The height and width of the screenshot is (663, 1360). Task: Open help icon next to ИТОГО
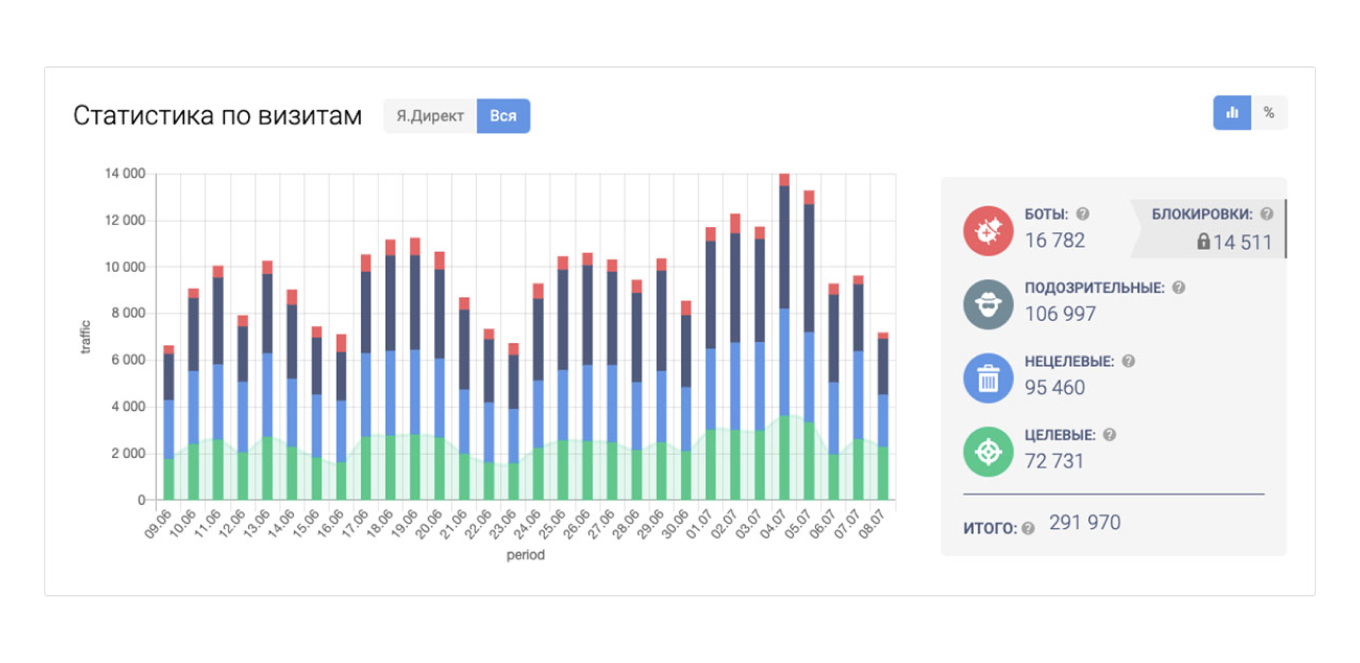(x=1028, y=528)
